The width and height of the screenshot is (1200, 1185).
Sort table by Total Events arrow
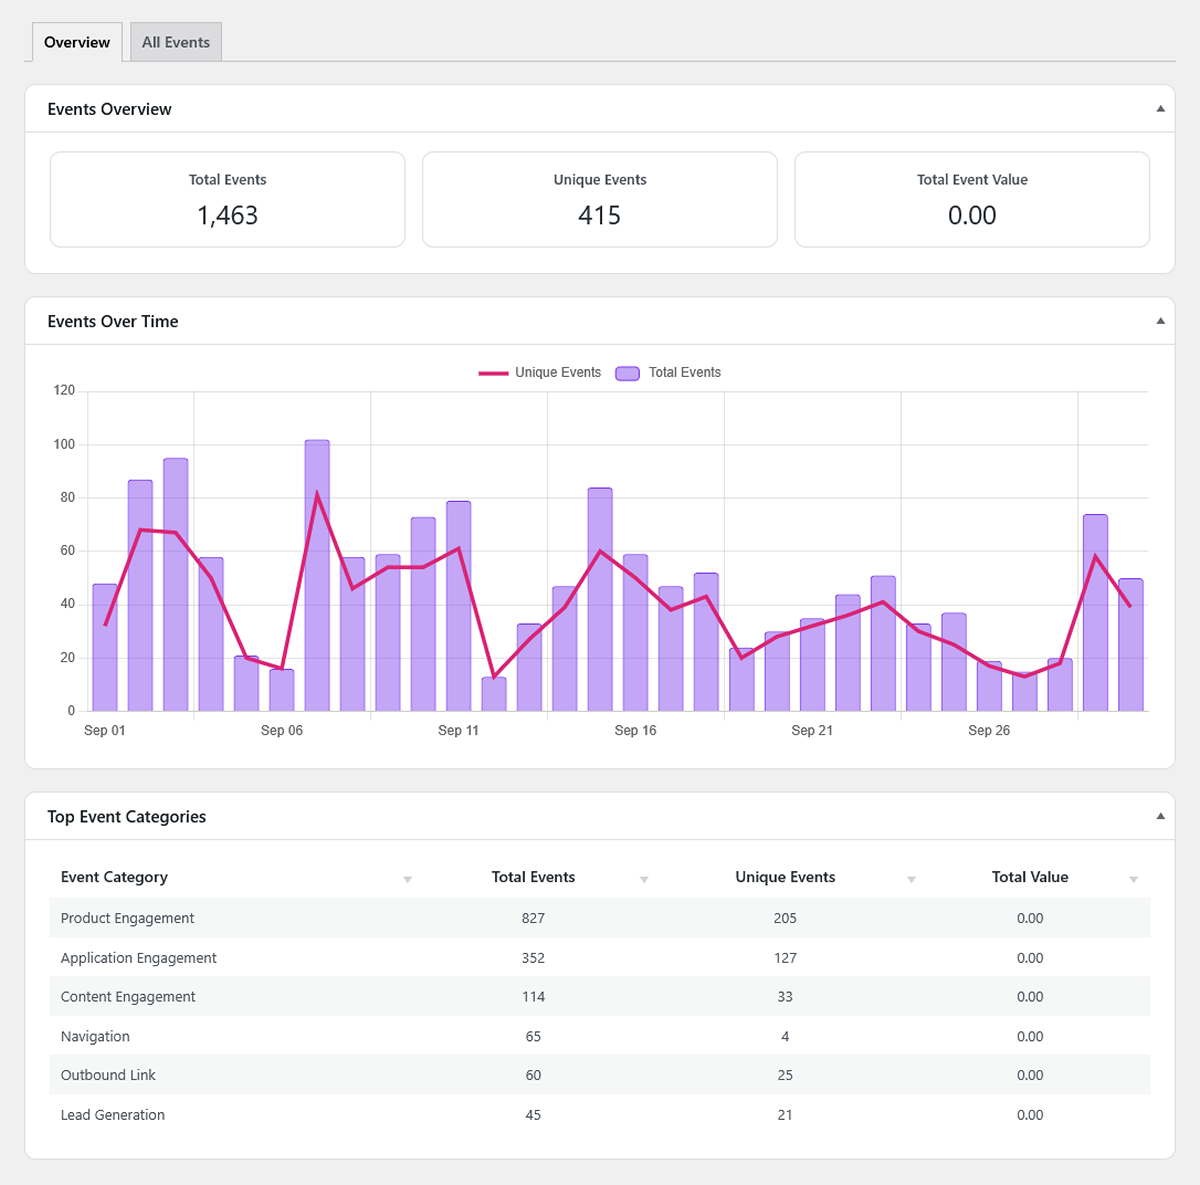(x=644, y=879)
